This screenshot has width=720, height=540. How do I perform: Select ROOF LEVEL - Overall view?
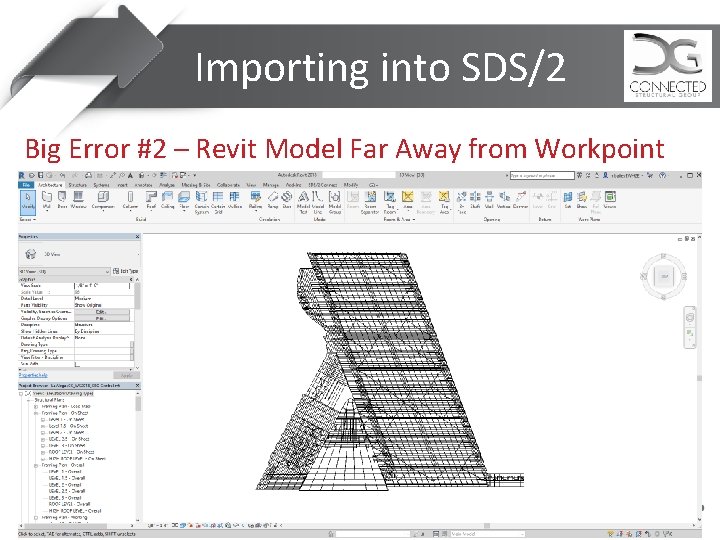[x=69, y=504]
